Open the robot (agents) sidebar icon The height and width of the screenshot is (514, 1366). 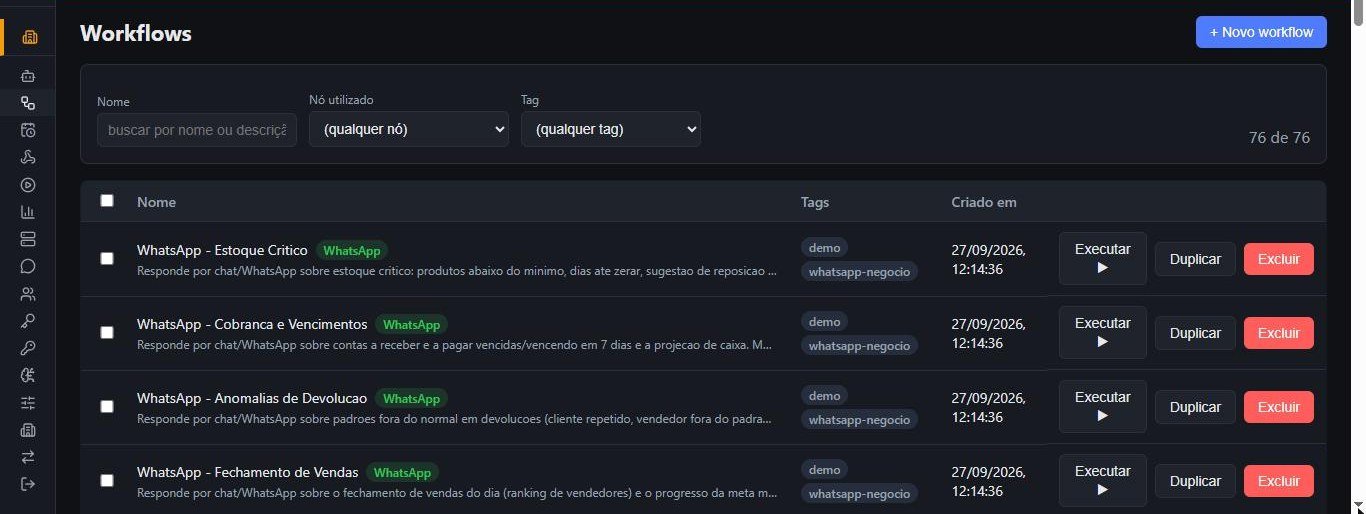[28, 76]
